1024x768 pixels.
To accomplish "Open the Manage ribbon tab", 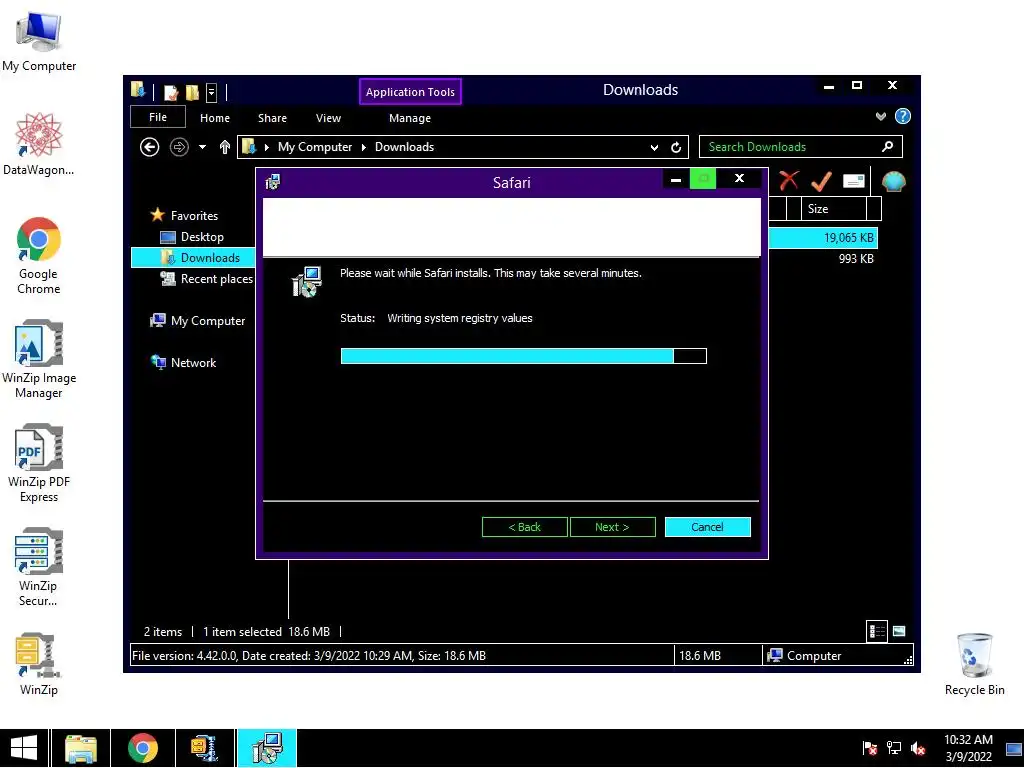I will click(x=409, y=118).
